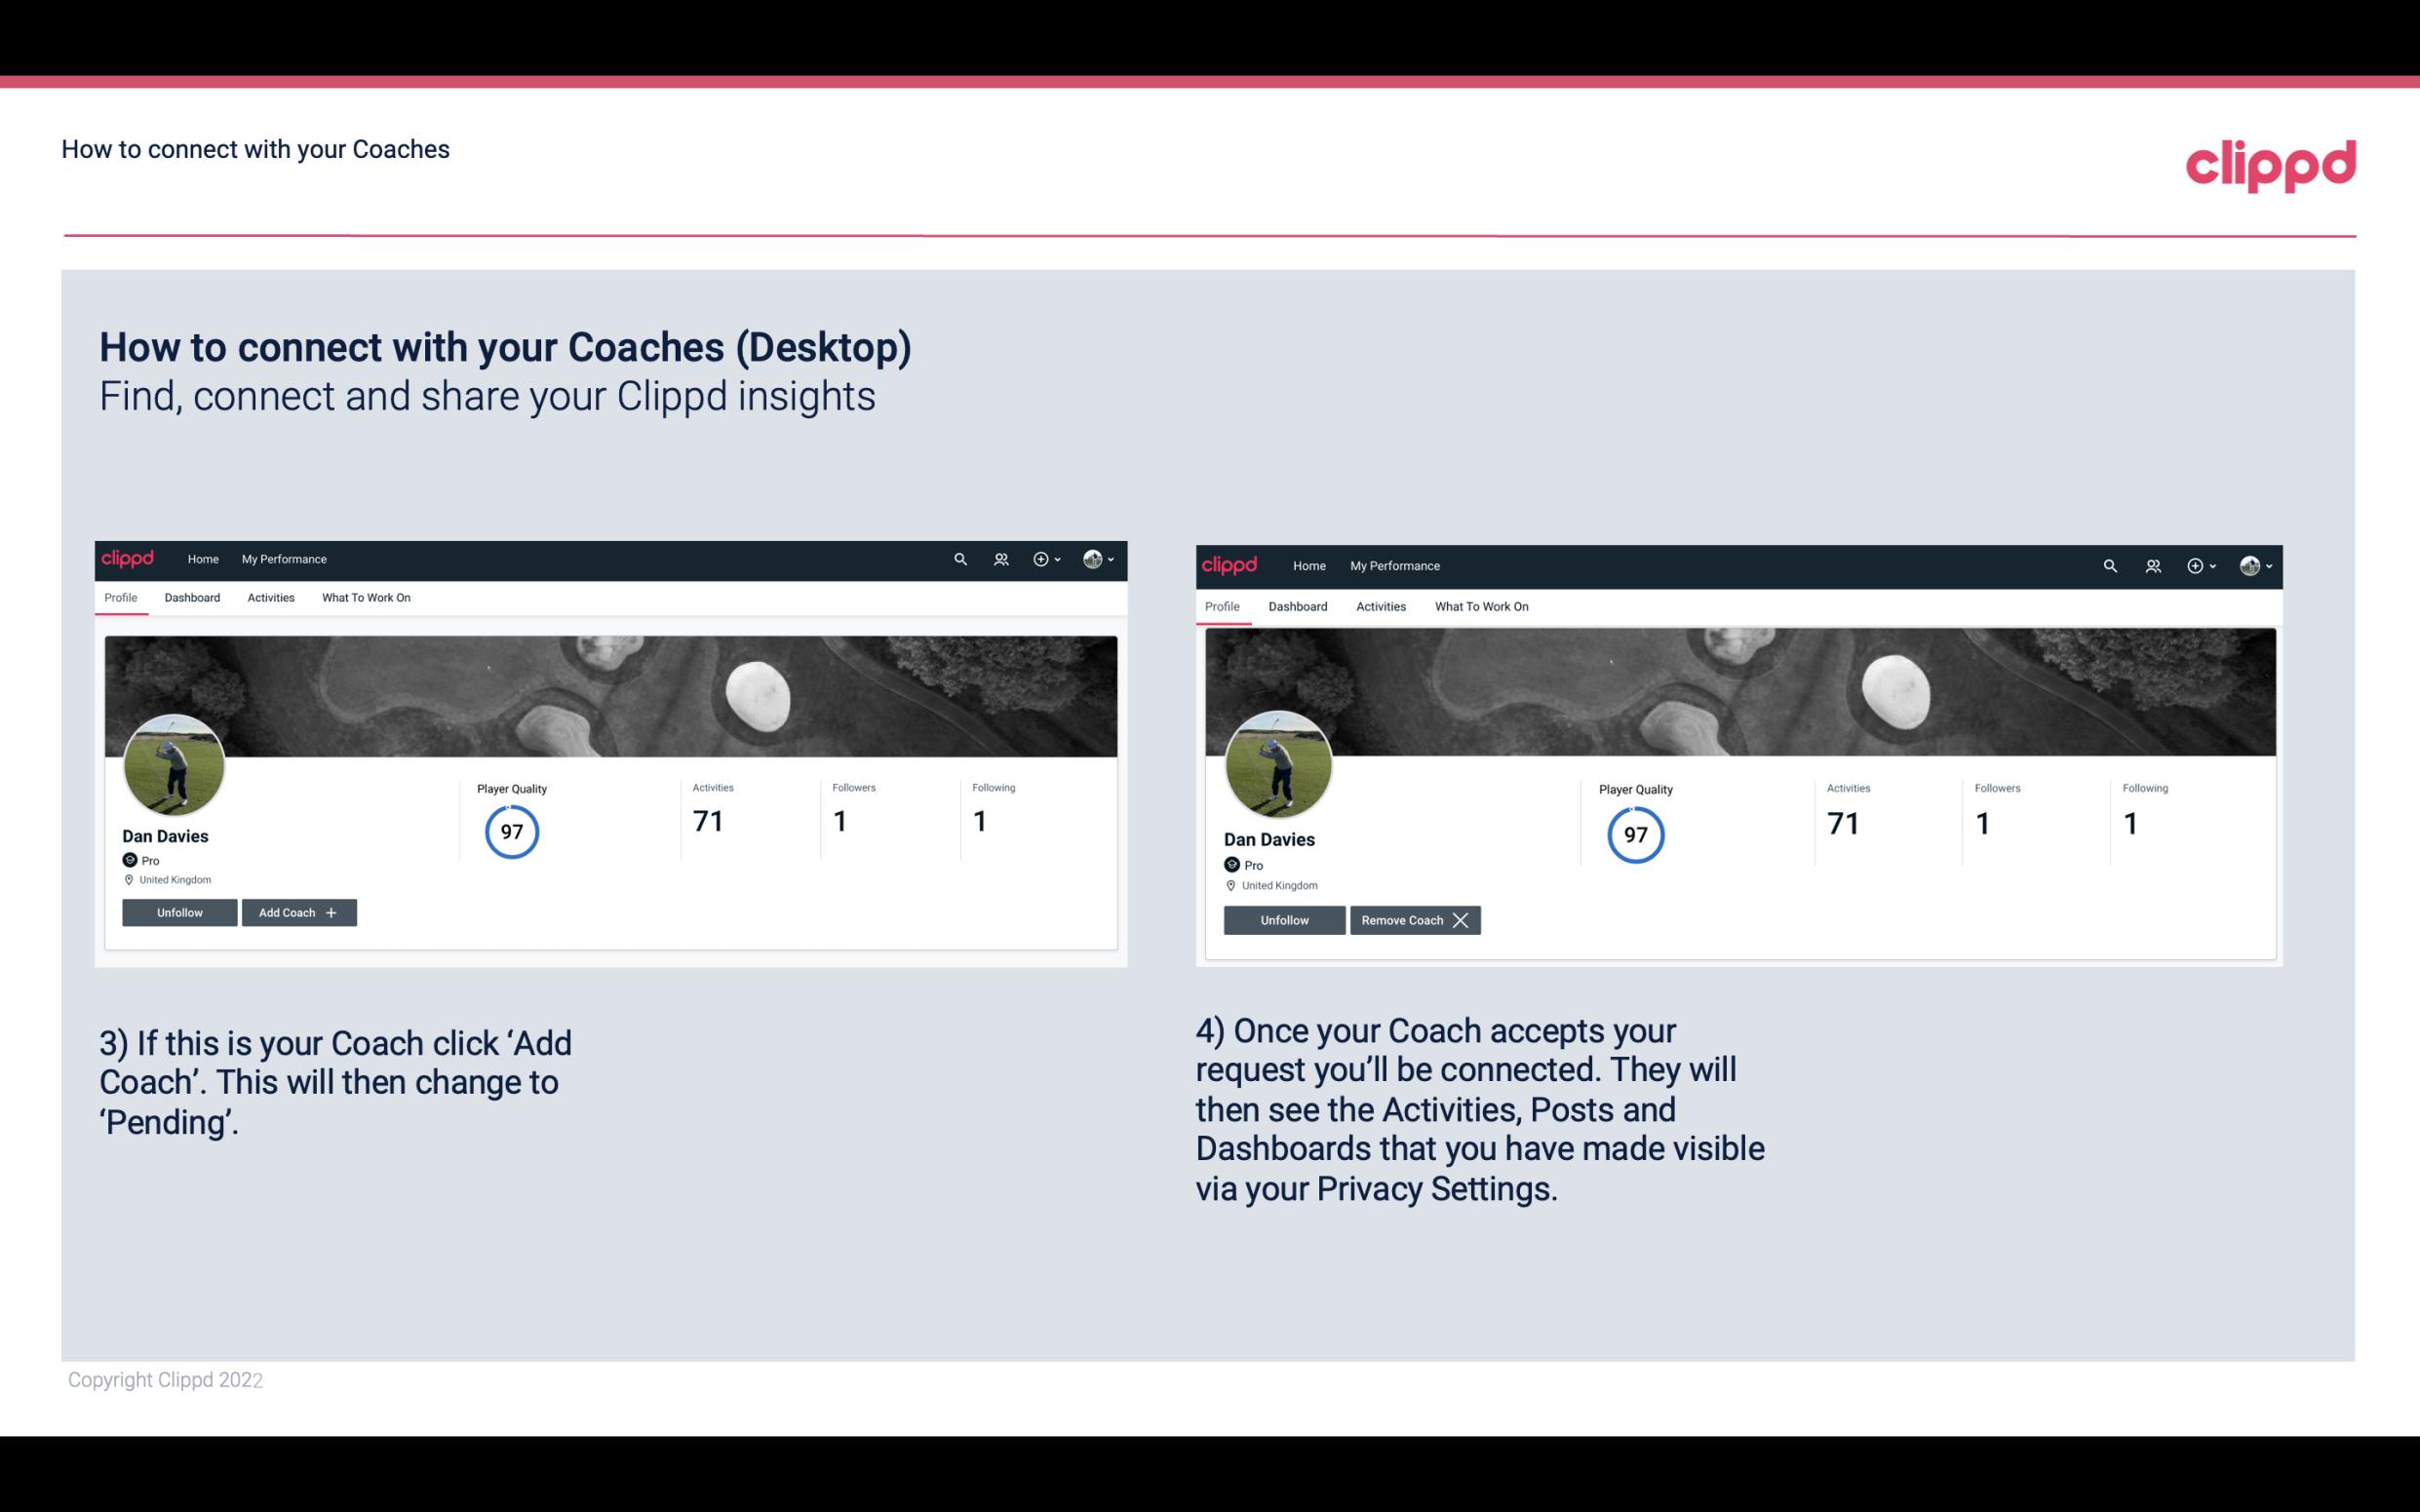Screen dimensions: 2420x1512
Task: Toggle What To Work On tab visibility
Action: click(366, 598)
